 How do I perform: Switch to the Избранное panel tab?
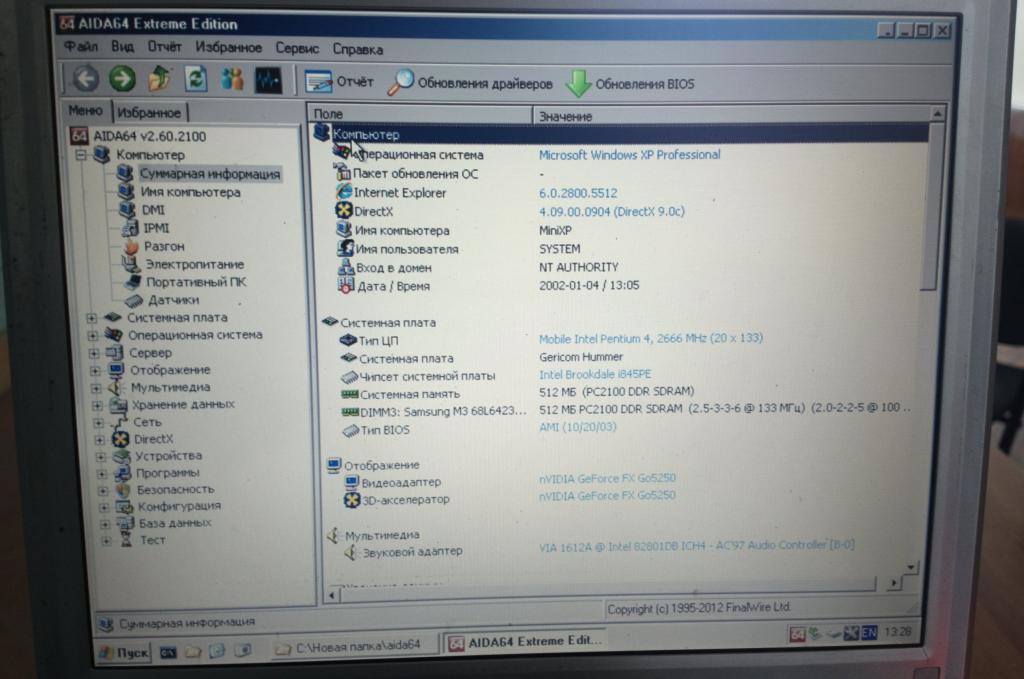149,112
